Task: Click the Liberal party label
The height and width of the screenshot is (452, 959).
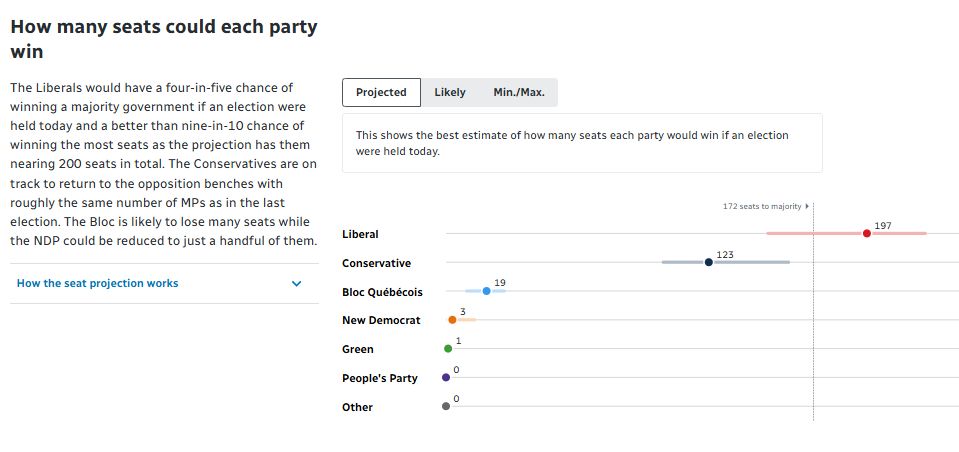Action: pos(360,234)
